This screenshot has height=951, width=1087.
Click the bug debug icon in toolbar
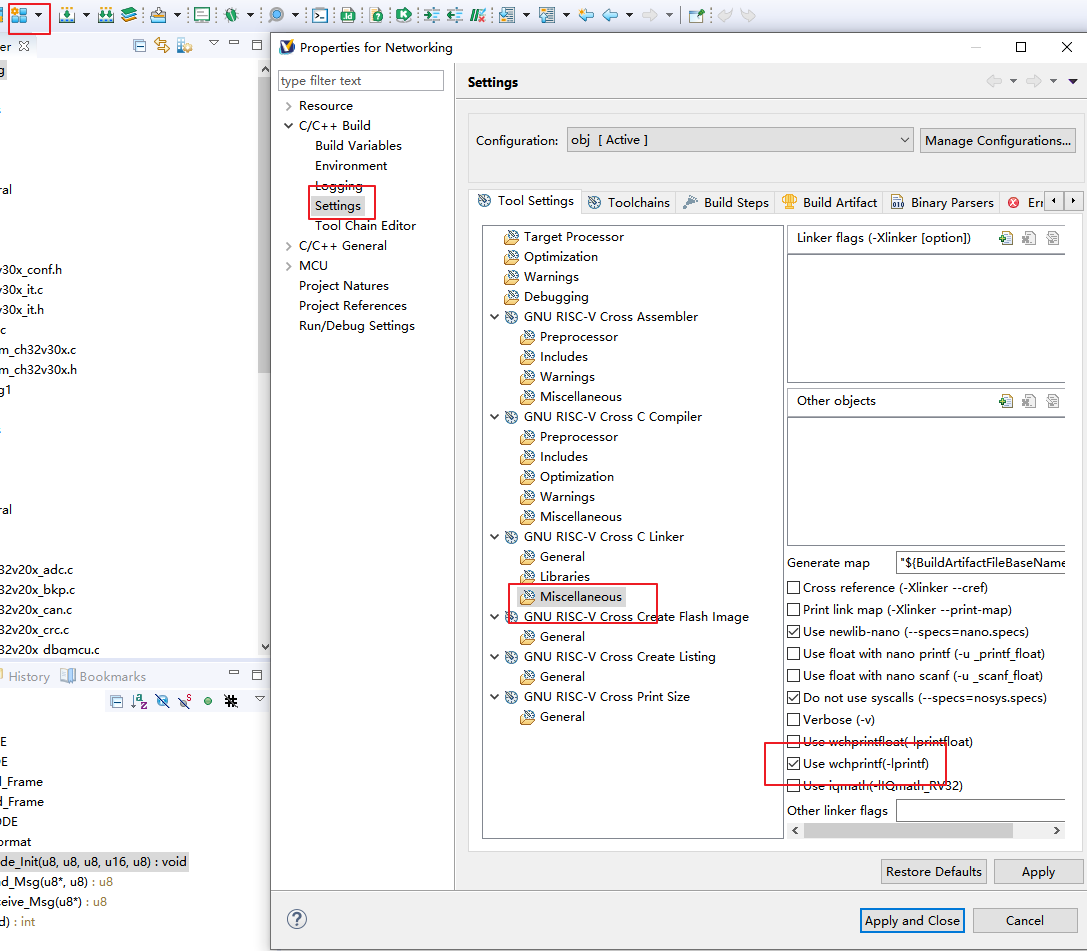click(x=231, y=15)
